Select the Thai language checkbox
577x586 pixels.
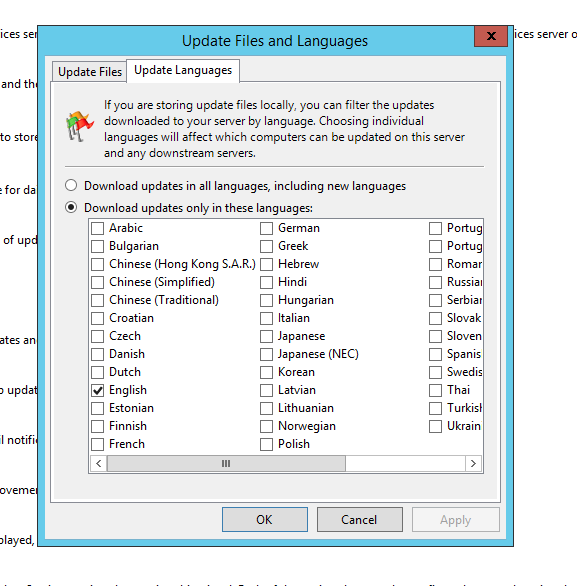point(435,391)
